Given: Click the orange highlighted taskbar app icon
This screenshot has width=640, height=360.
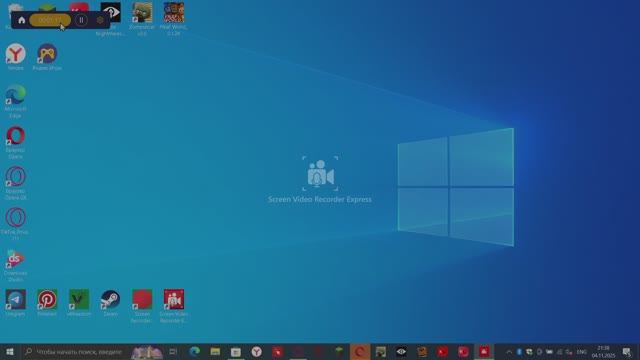Looking at the screenshot, I should (x=360, y=351).
